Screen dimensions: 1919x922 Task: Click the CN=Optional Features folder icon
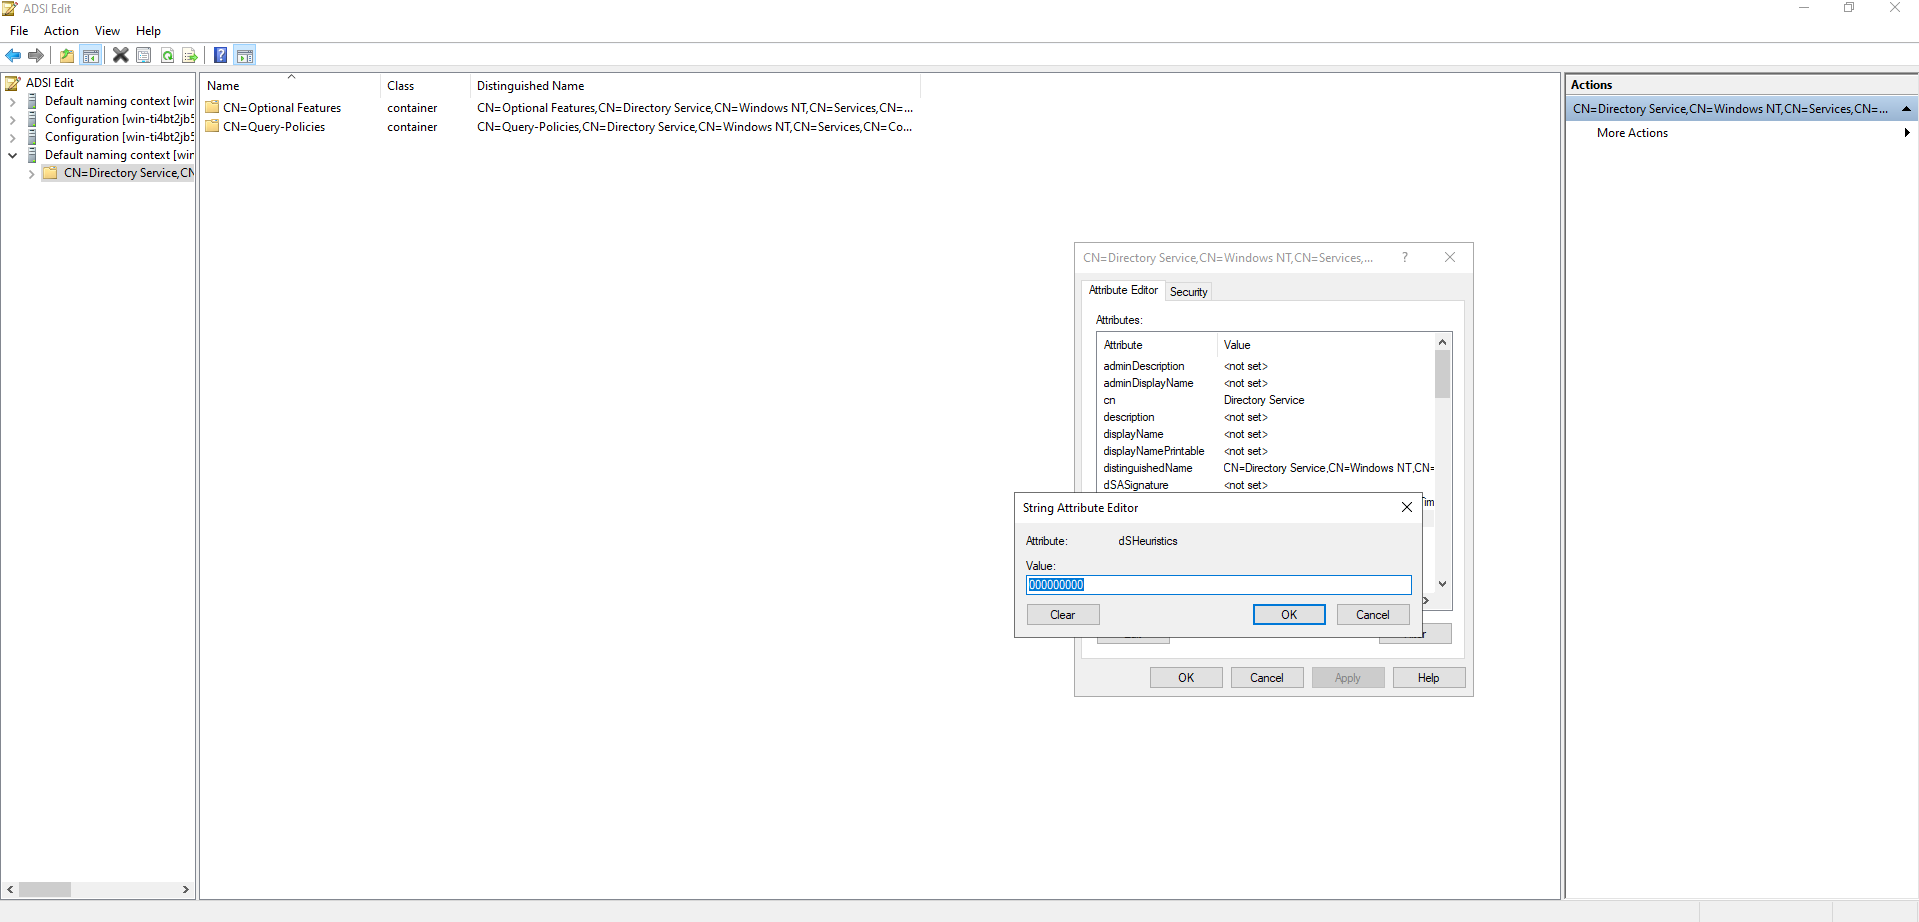click(x=212, y=107)
